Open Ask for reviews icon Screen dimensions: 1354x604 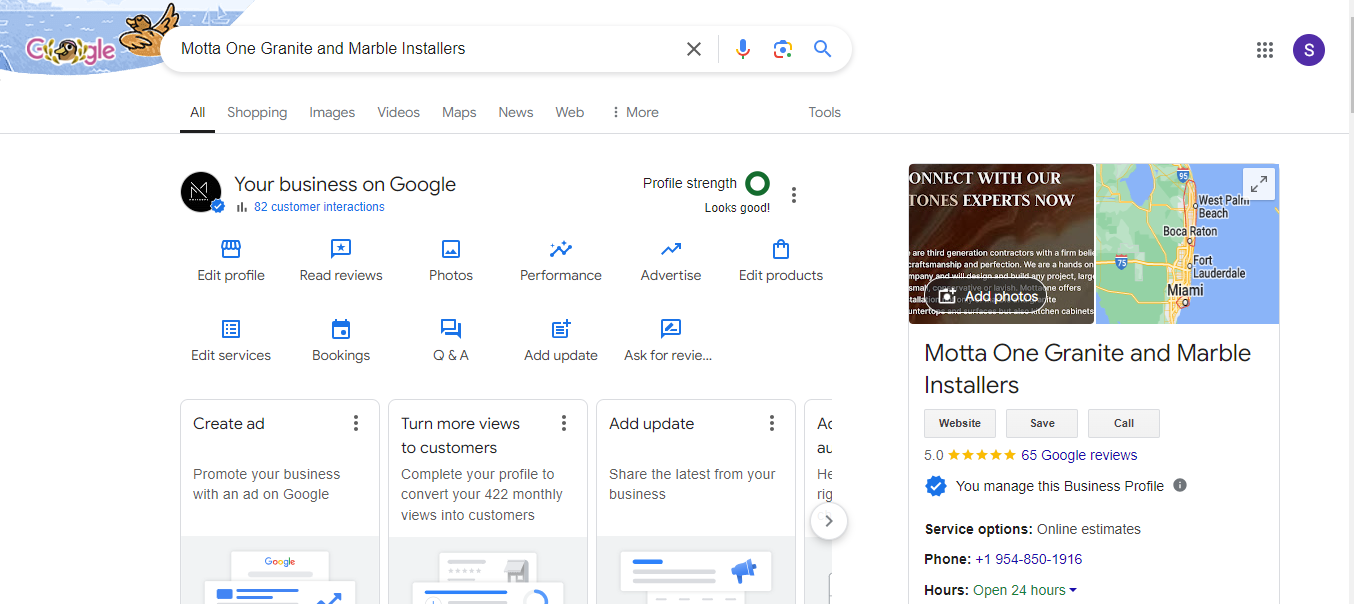(x=671, y=329)
